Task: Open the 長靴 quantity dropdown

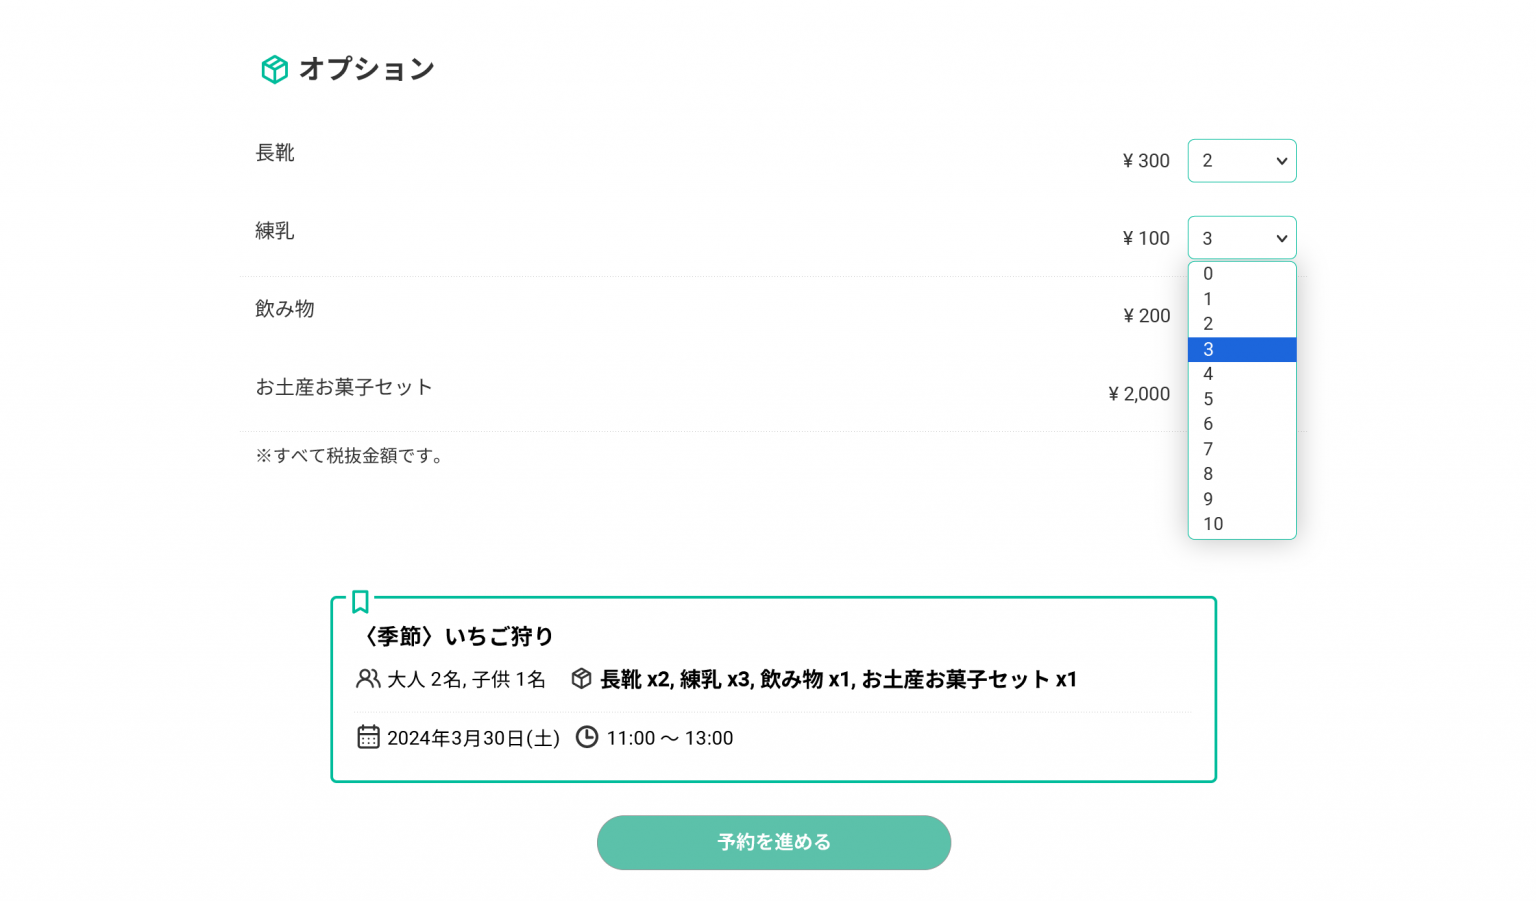Action: tap(1241, 161)
